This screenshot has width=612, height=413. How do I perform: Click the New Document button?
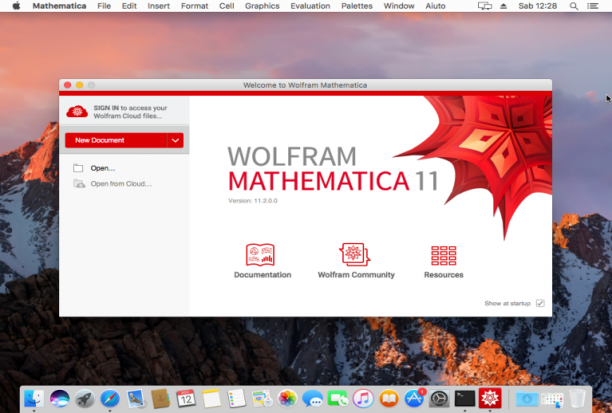tap(116, 141)
